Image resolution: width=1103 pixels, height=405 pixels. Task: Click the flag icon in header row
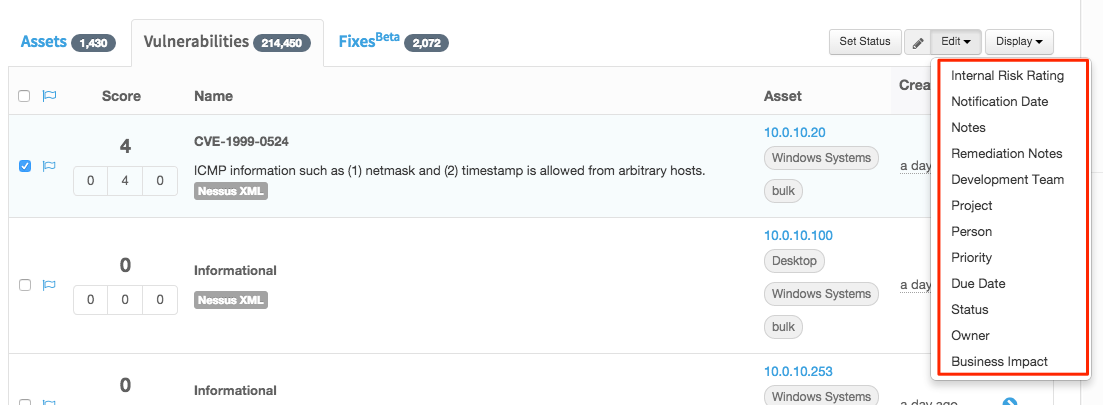point(49,96)
